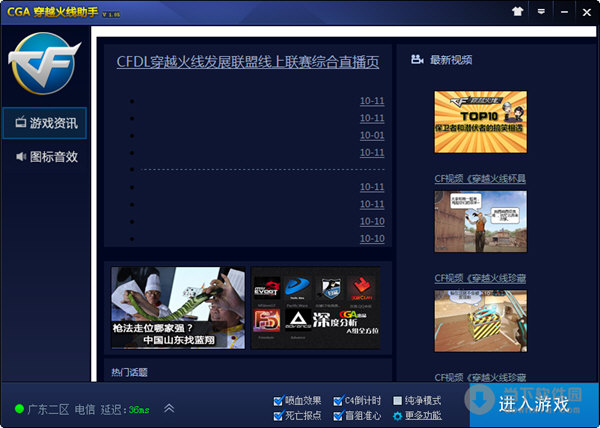Click the 最新视频 camera icon
Viewport: 600px width, 428px height.
coord(417,60)
